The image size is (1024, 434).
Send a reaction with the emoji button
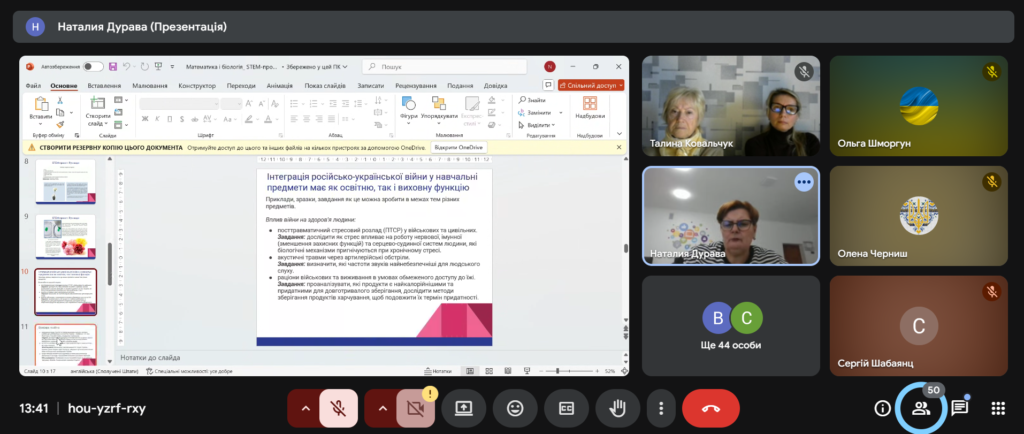coord(515,408)
